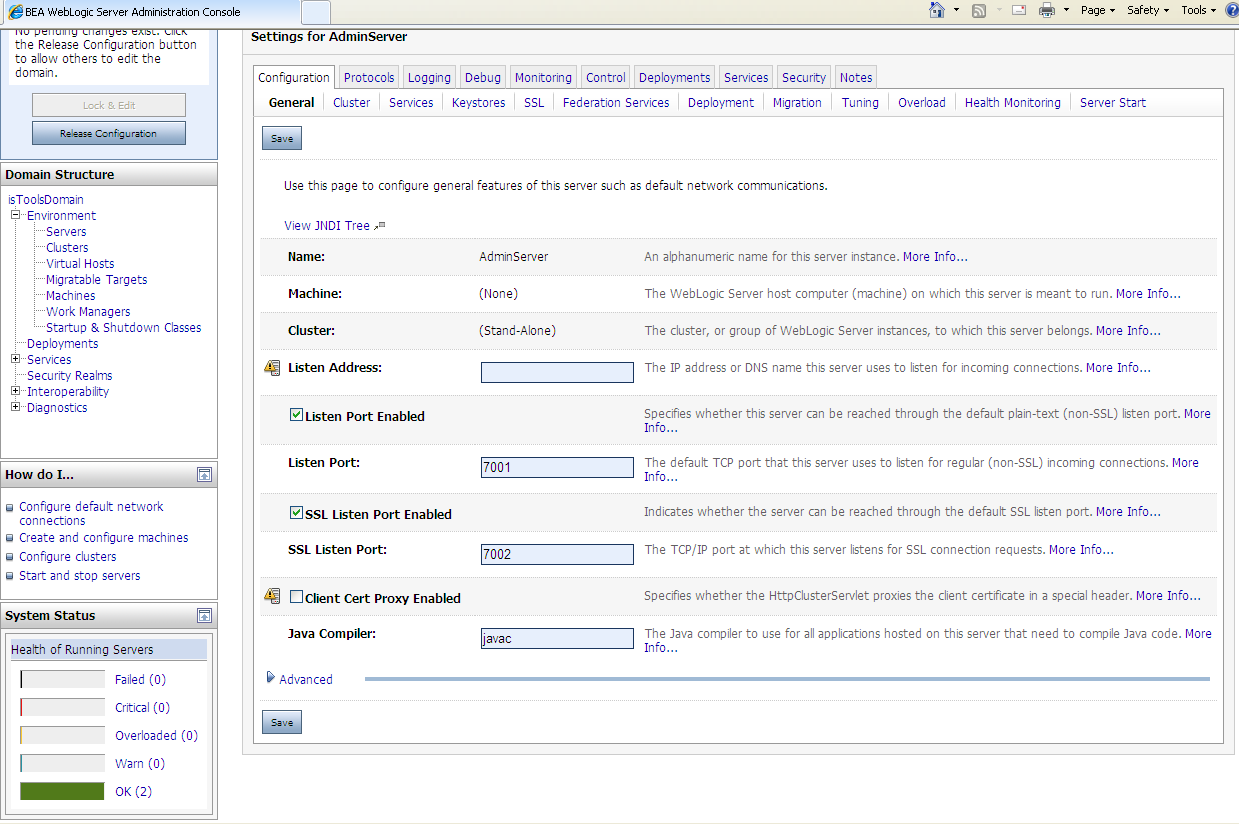This screenshot has height=824, width=1239.
Task: Select the SSL subtab
Action: click(x=534, y=102)
